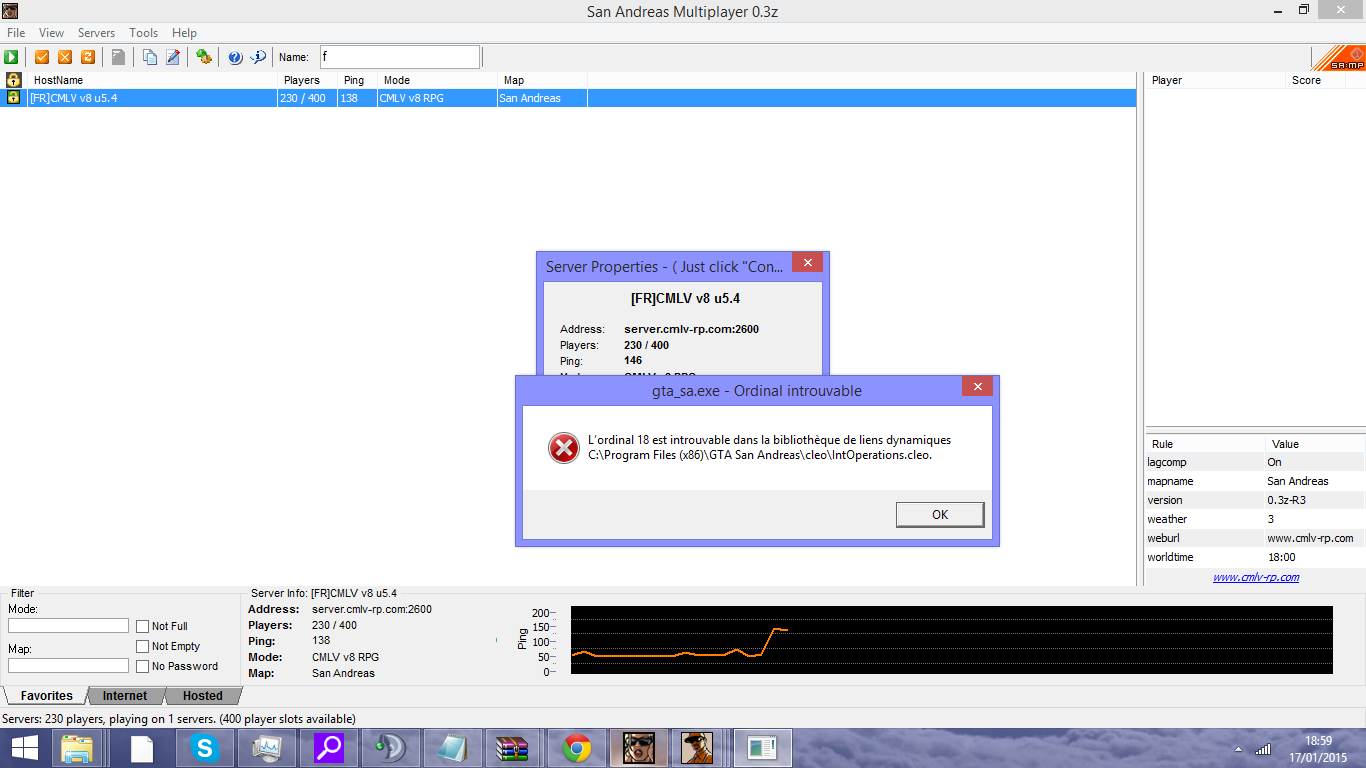Open the Servers menu
The image size is (1366, 768).
pos(96,33)
